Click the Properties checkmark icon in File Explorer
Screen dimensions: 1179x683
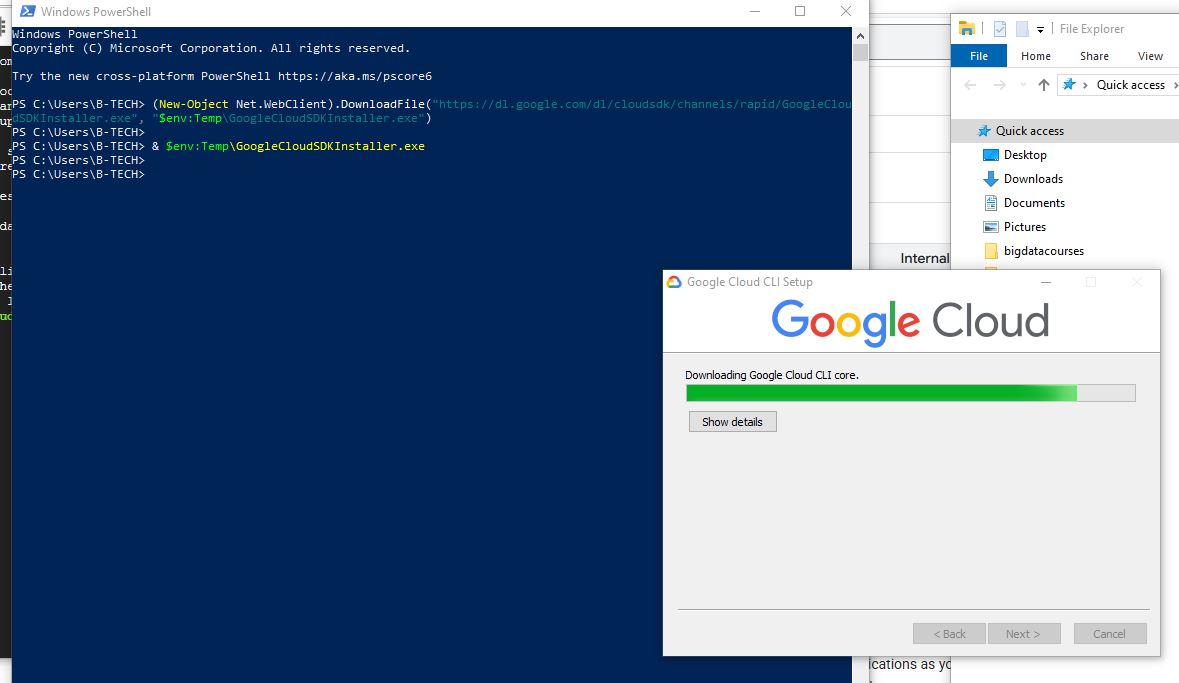[x=999, y=29]
